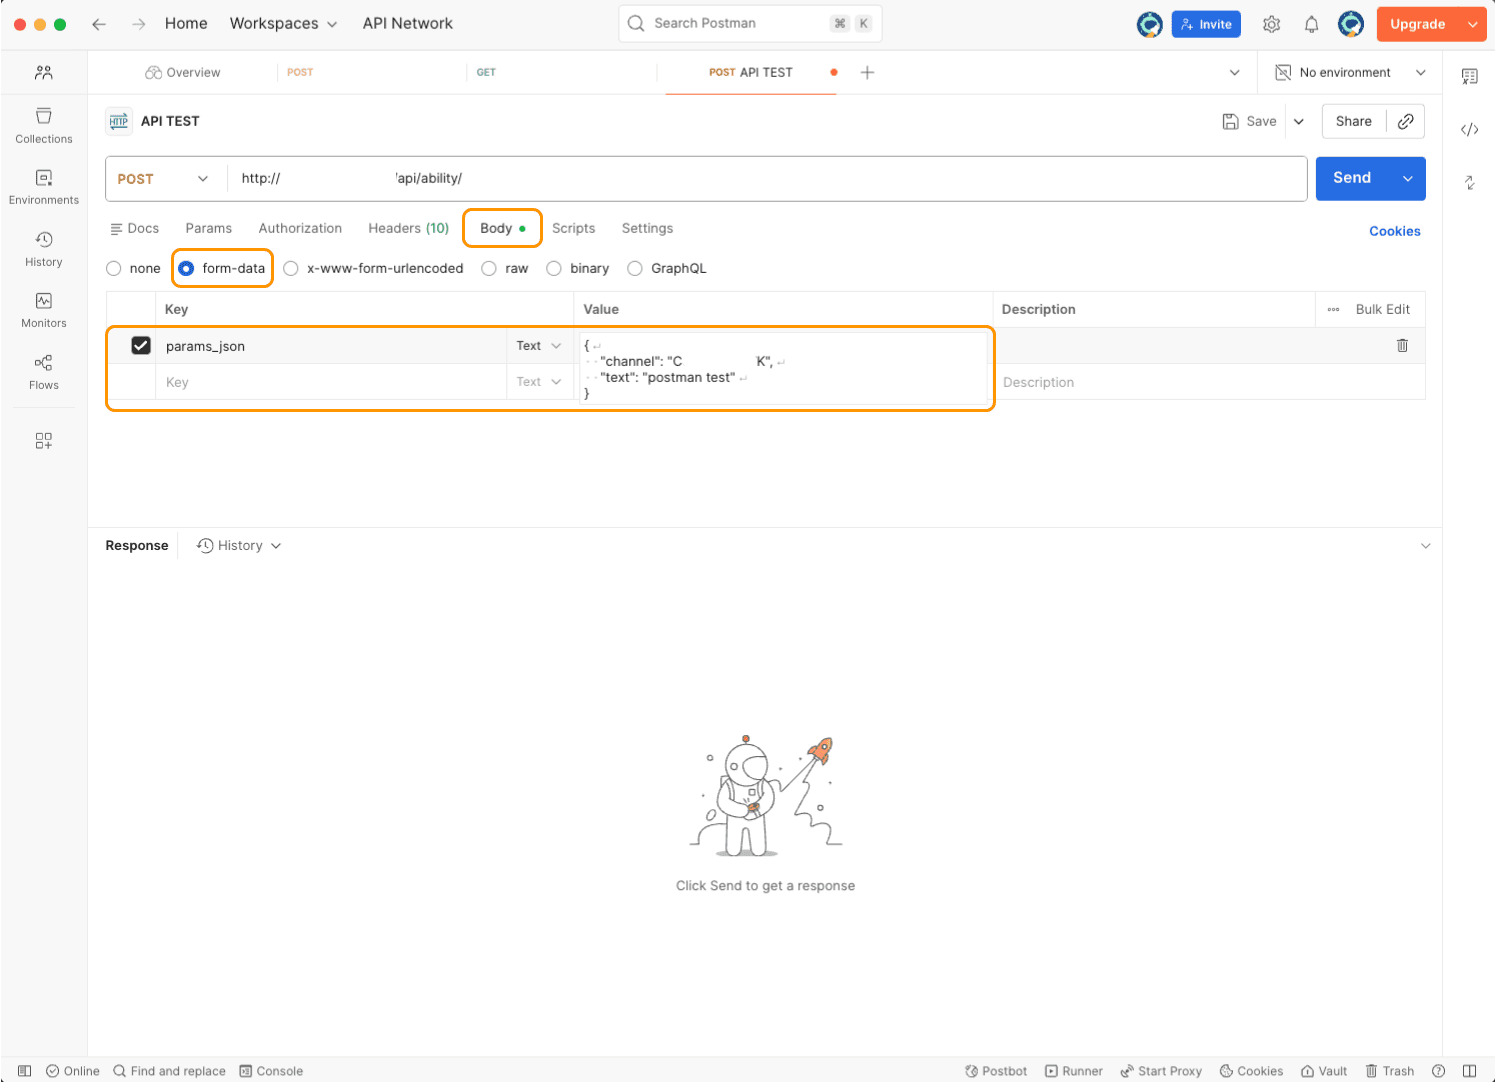Toggle the sidebar icon in the status bar
The width and height of the screenshot is (1496, 1082).
point(25,1071)
